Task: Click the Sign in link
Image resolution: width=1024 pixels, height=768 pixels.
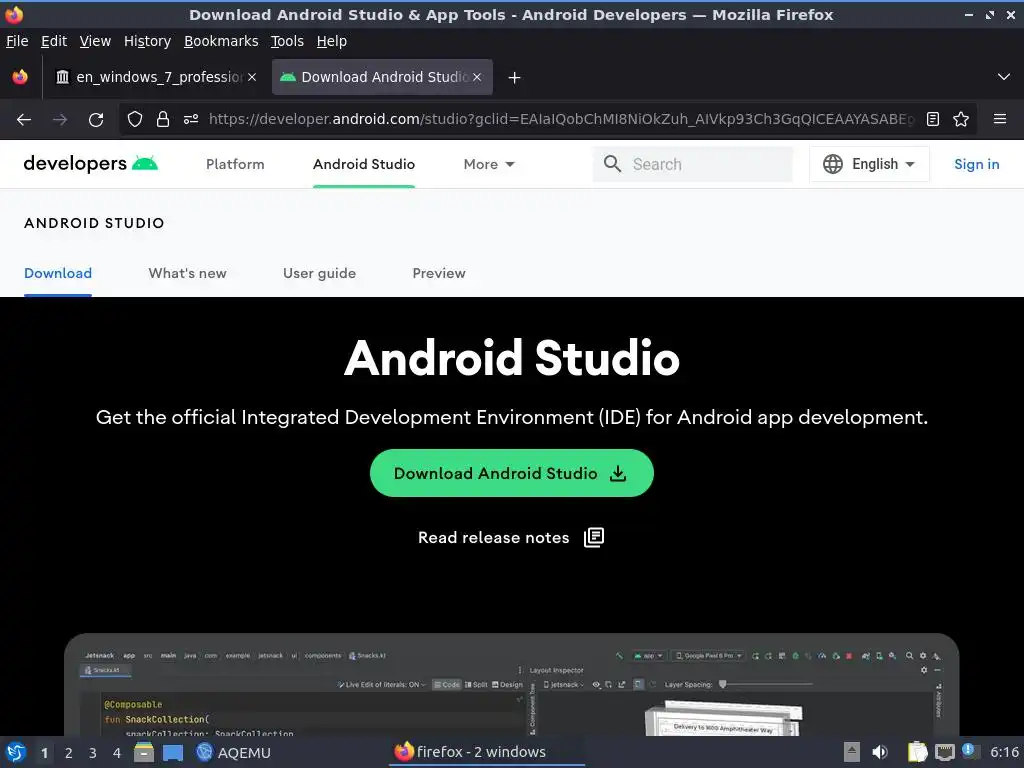Action: [976, 165]
